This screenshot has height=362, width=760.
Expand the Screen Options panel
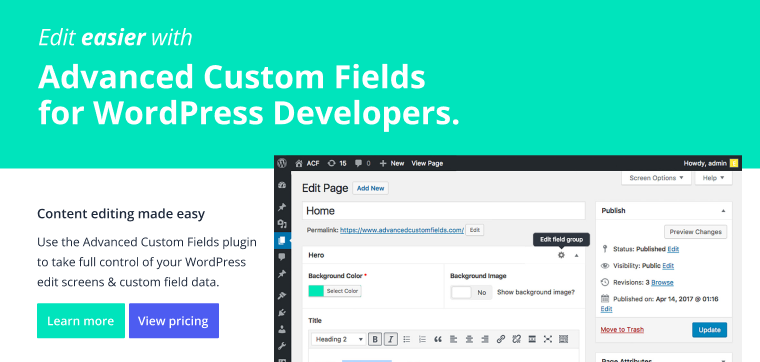656,178
